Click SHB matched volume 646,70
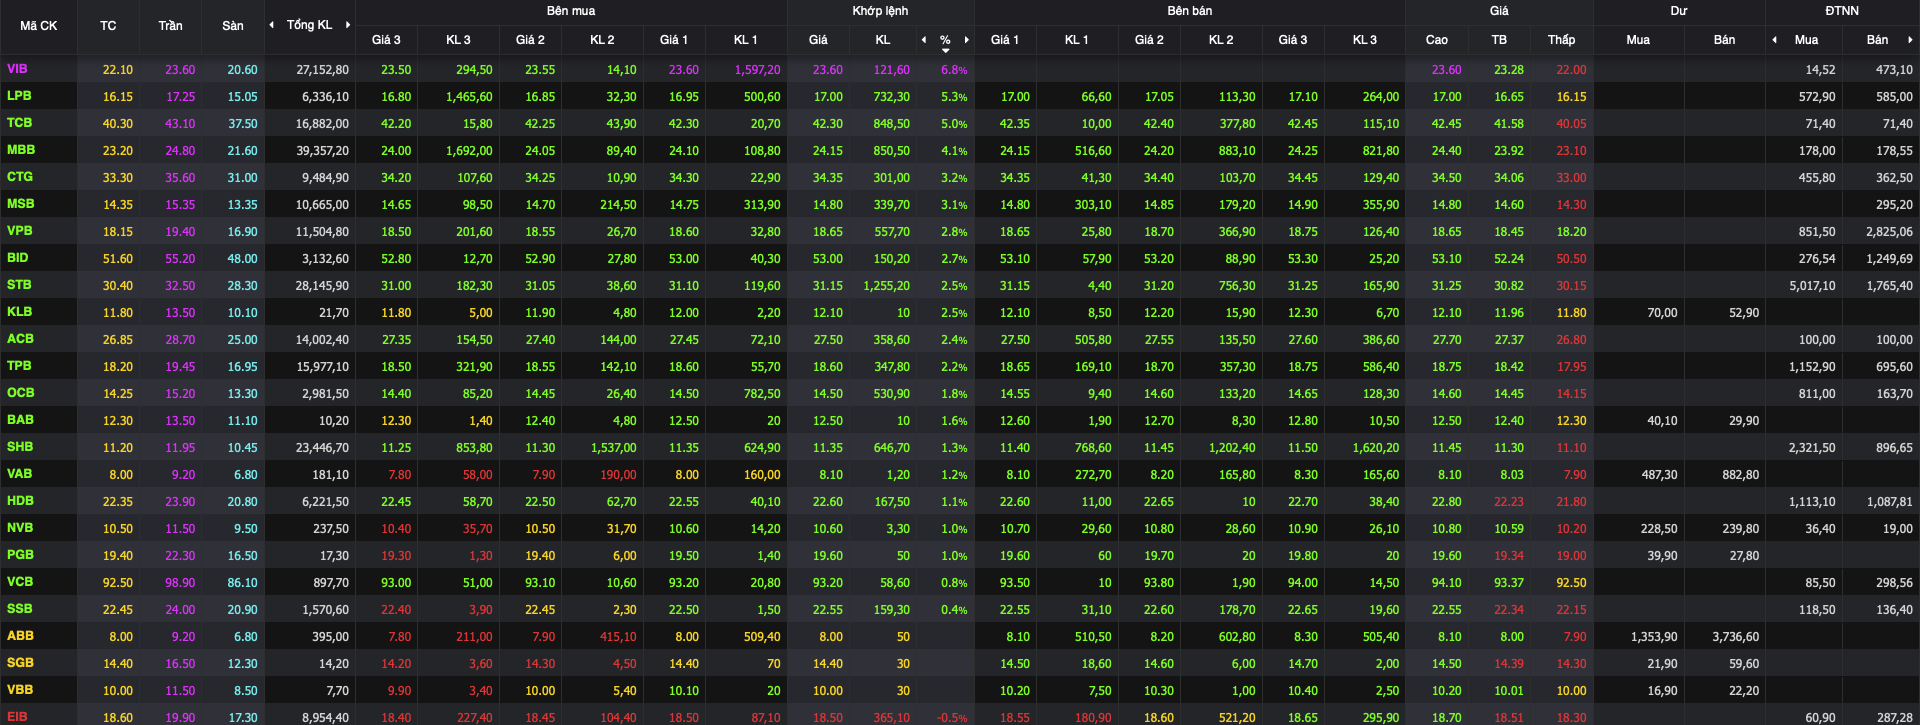This screenshot has height=725, width=1920. point(891,448)
